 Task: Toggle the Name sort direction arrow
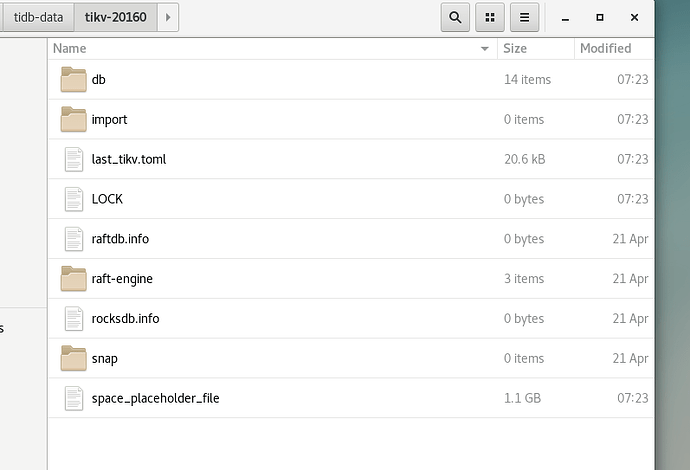(x=484, y=49)
